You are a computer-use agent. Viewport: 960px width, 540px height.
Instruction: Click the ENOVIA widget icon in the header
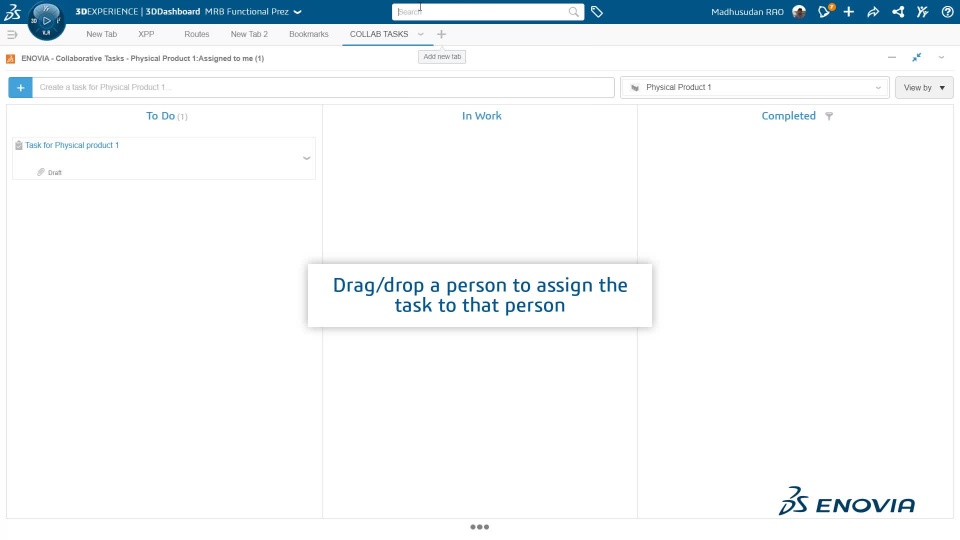pos(10,59)
